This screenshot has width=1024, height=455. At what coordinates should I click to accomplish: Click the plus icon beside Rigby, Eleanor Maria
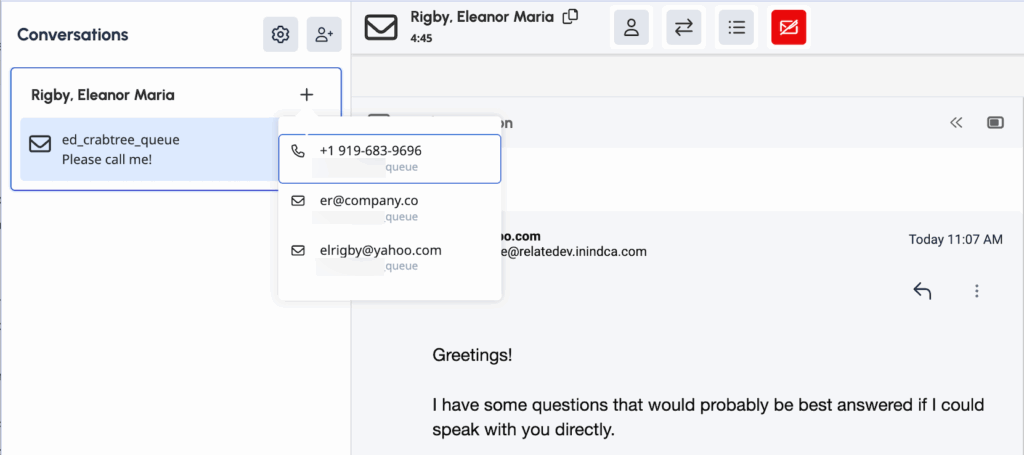306,95
